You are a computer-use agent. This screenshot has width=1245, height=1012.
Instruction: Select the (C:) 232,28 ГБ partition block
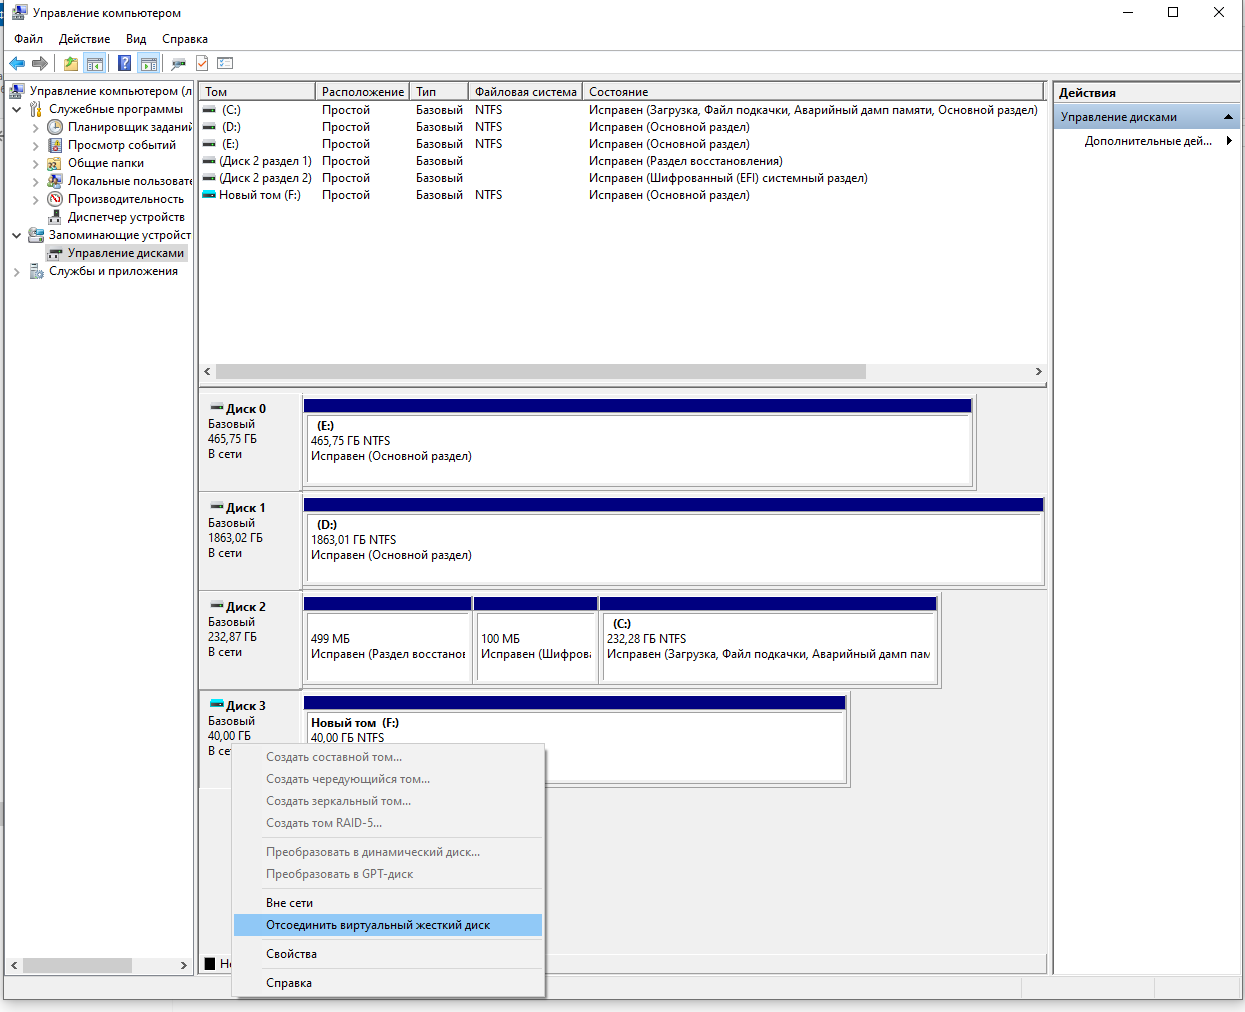(x=768, y=646)
